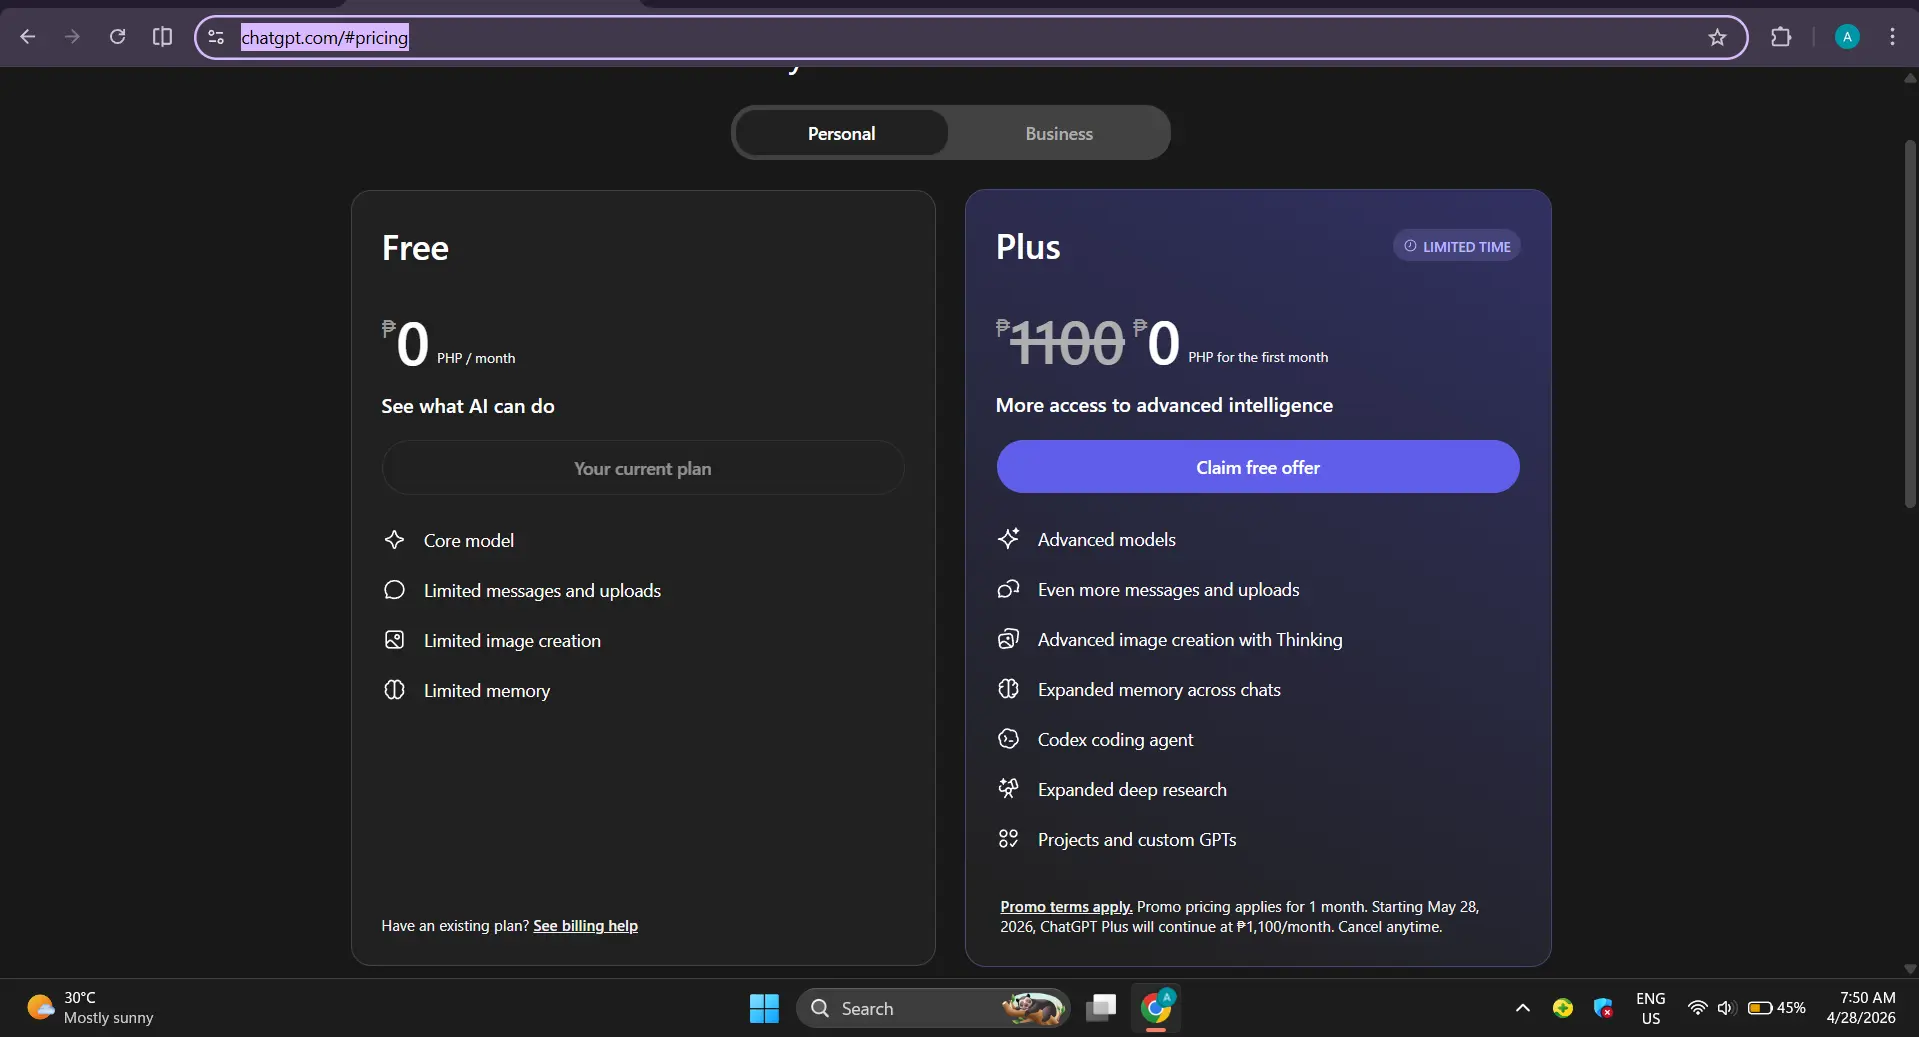This screenshot has width=1919, height=1037.
Task: Switch to the Business plans tab
Action: pos(1059,133)
